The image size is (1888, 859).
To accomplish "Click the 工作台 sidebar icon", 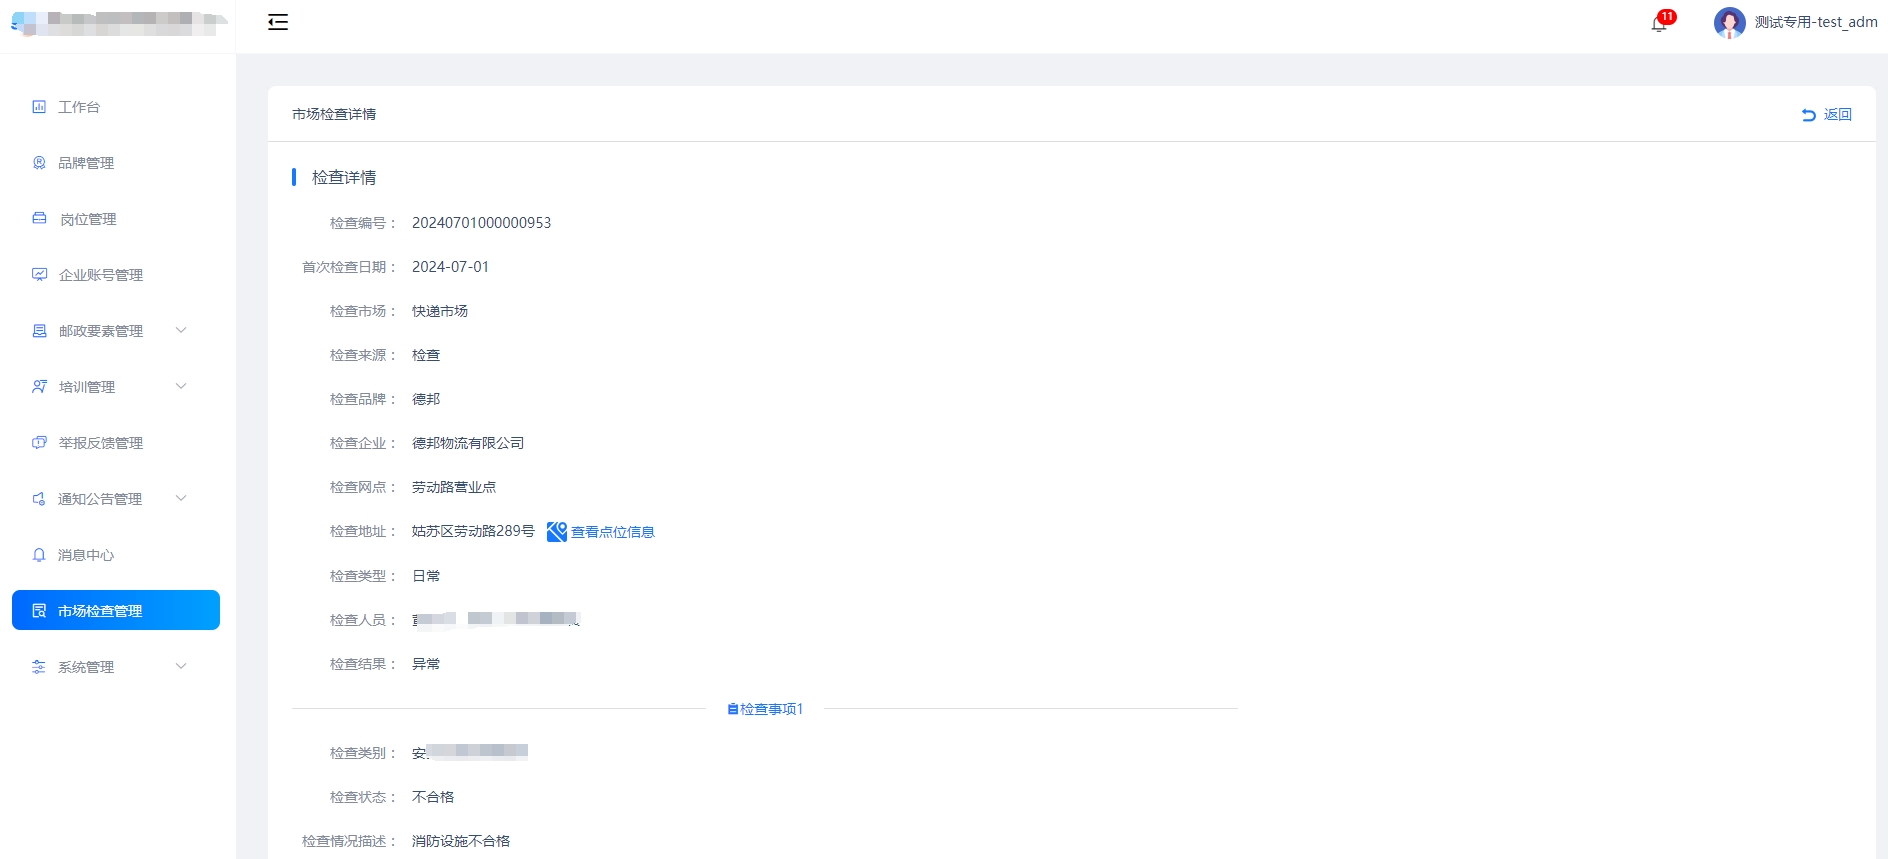I will (x=39, y=106).
